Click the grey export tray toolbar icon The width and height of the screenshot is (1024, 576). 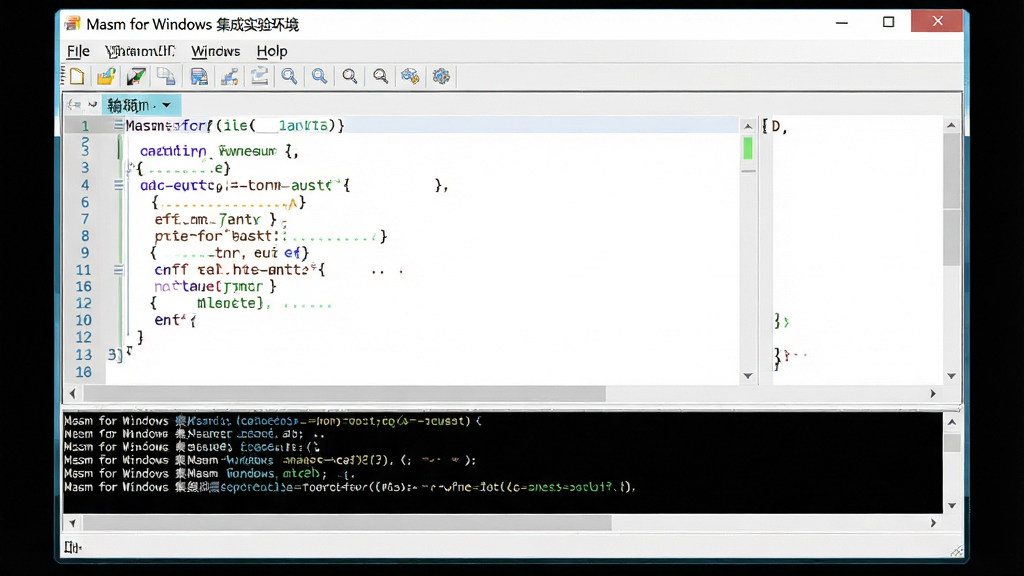tap(259, 76)
